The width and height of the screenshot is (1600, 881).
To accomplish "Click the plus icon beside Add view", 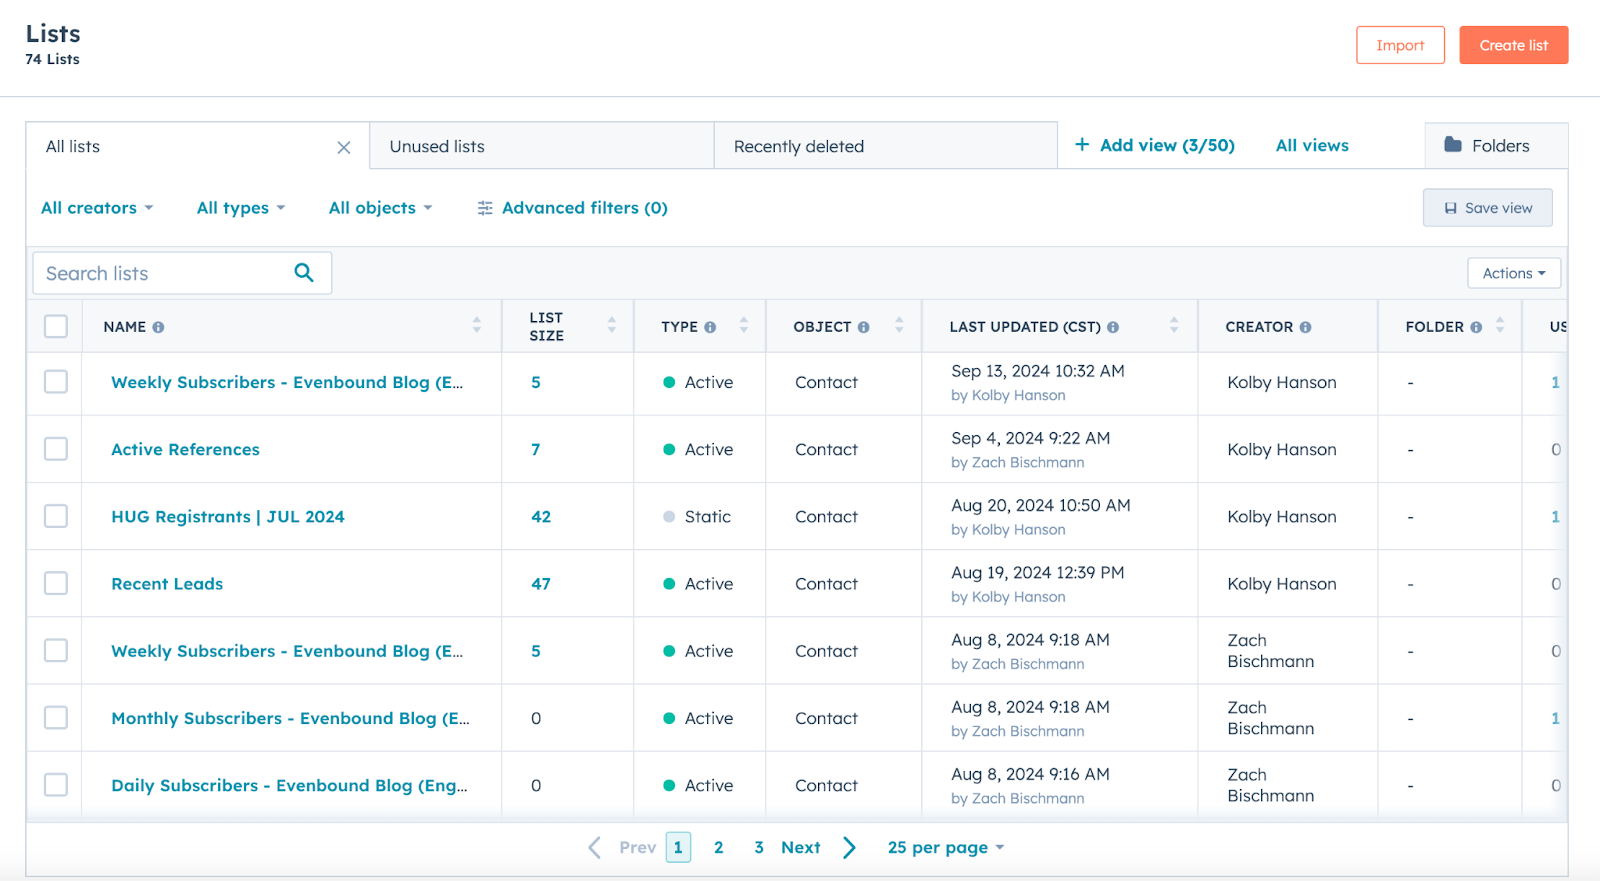I will (1082, 145).
